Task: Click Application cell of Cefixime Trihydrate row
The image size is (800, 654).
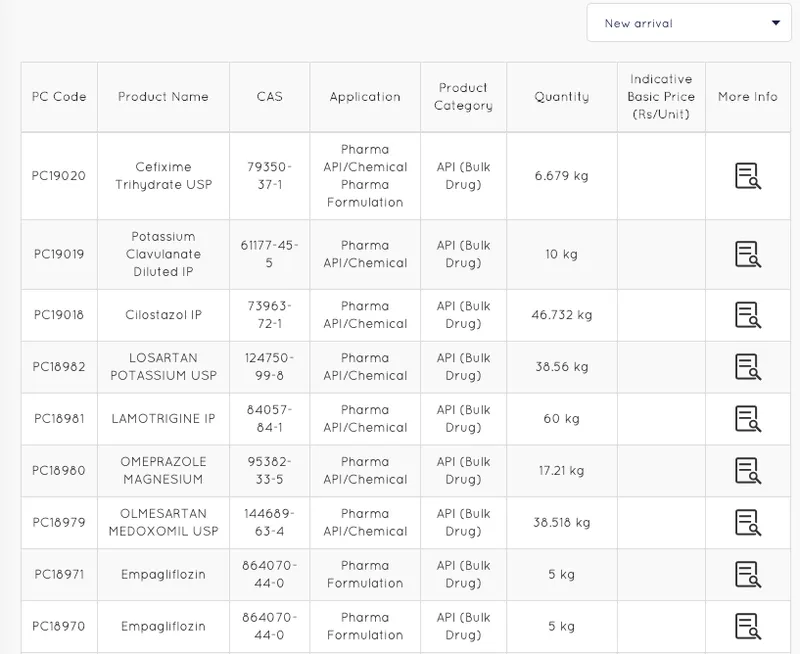Action: click(365, 176)
